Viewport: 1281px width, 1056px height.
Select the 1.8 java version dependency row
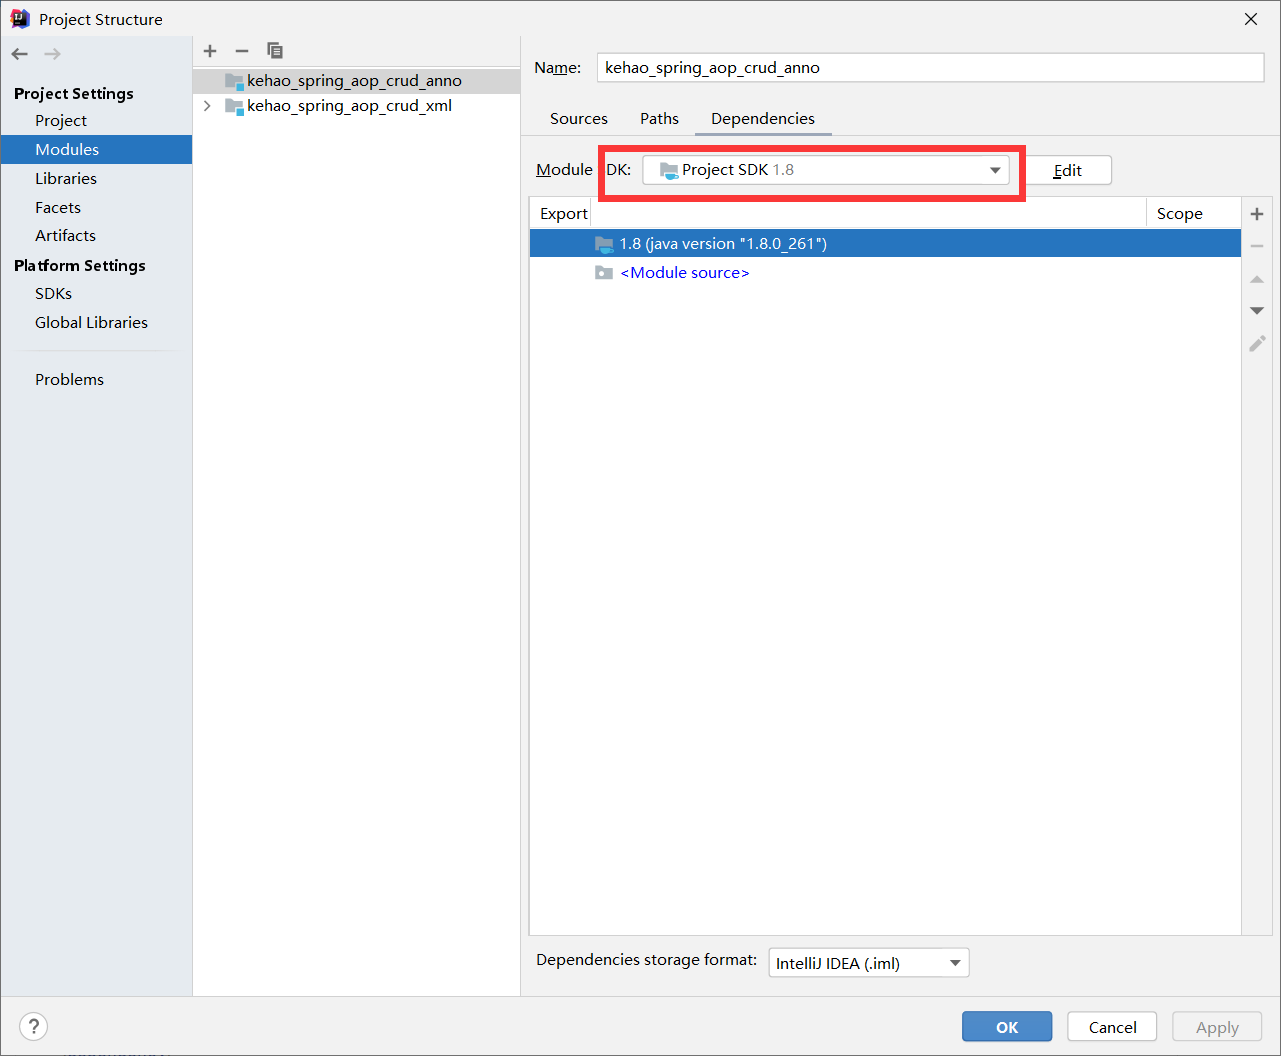(885, 244)
